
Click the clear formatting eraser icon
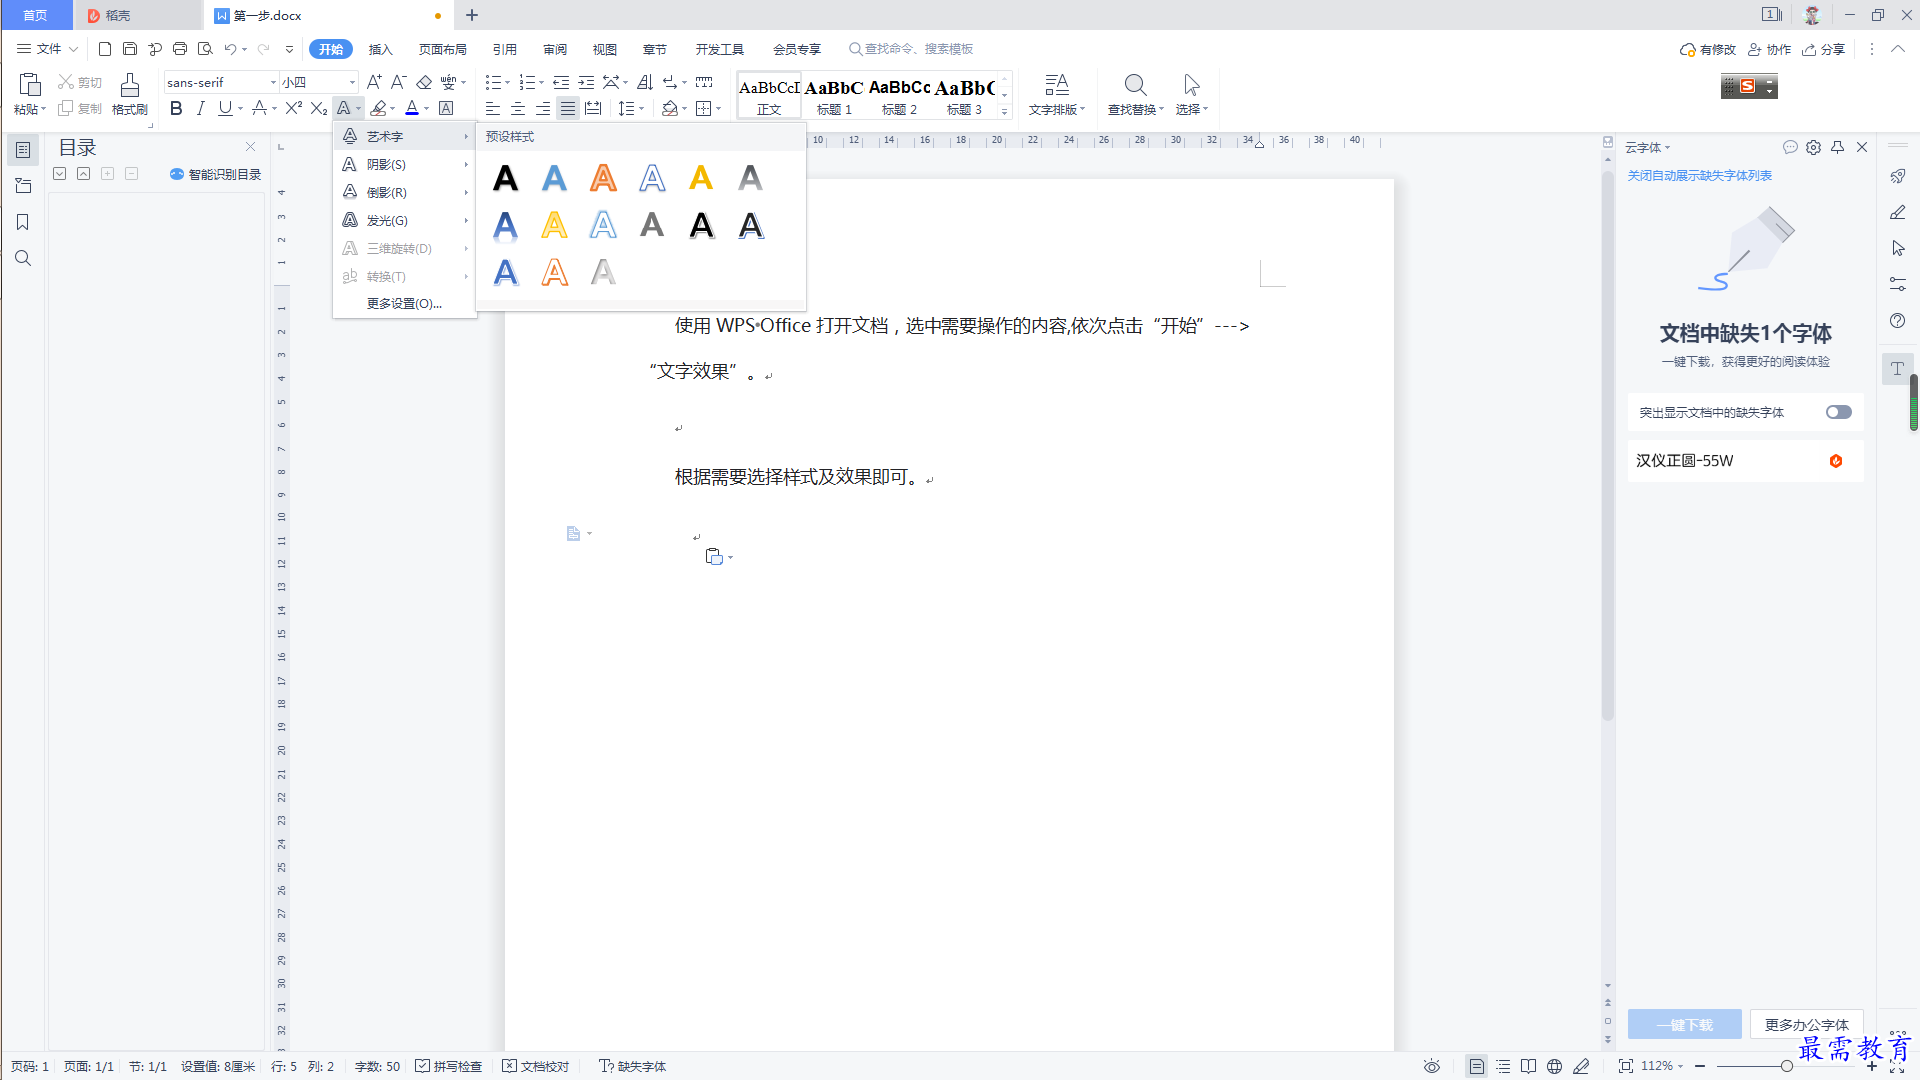click(x=424, y=82)
